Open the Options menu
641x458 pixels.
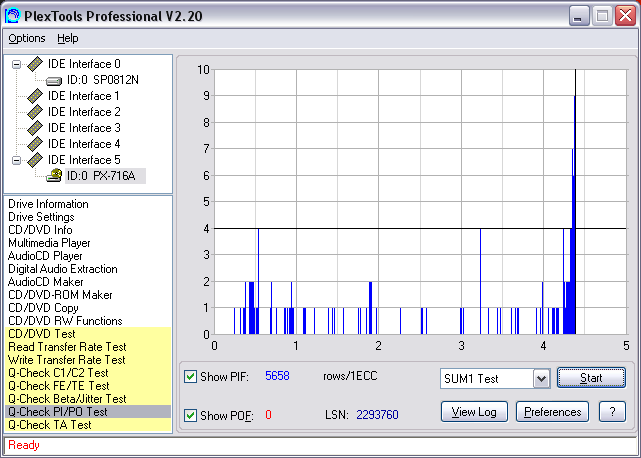point(27,38)
